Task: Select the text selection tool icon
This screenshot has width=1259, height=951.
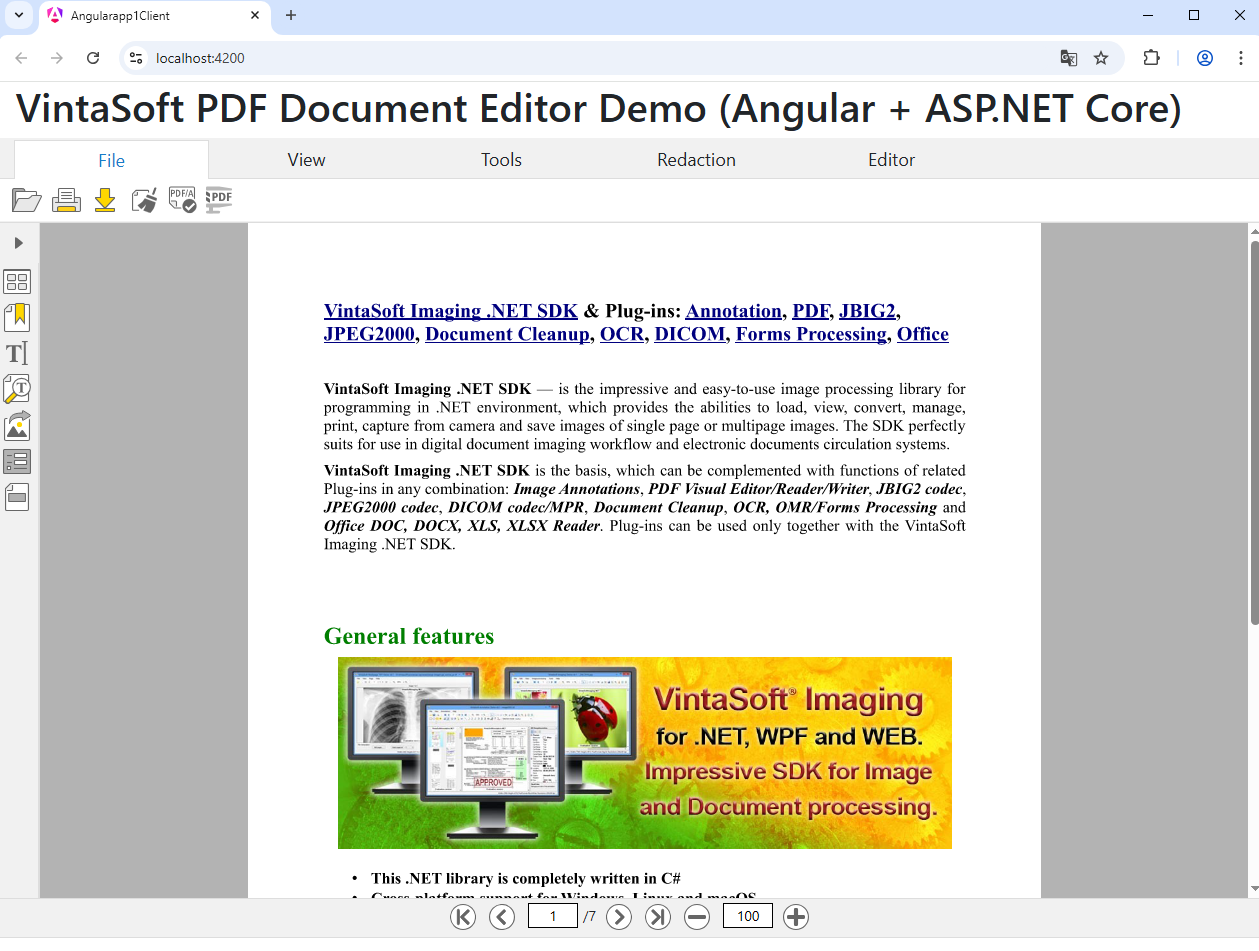Action: [17, 353]
